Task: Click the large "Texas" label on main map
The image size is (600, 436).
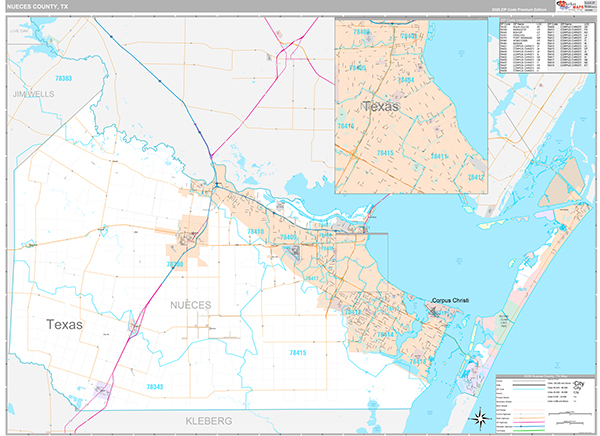Action: [x=64, y=325]
